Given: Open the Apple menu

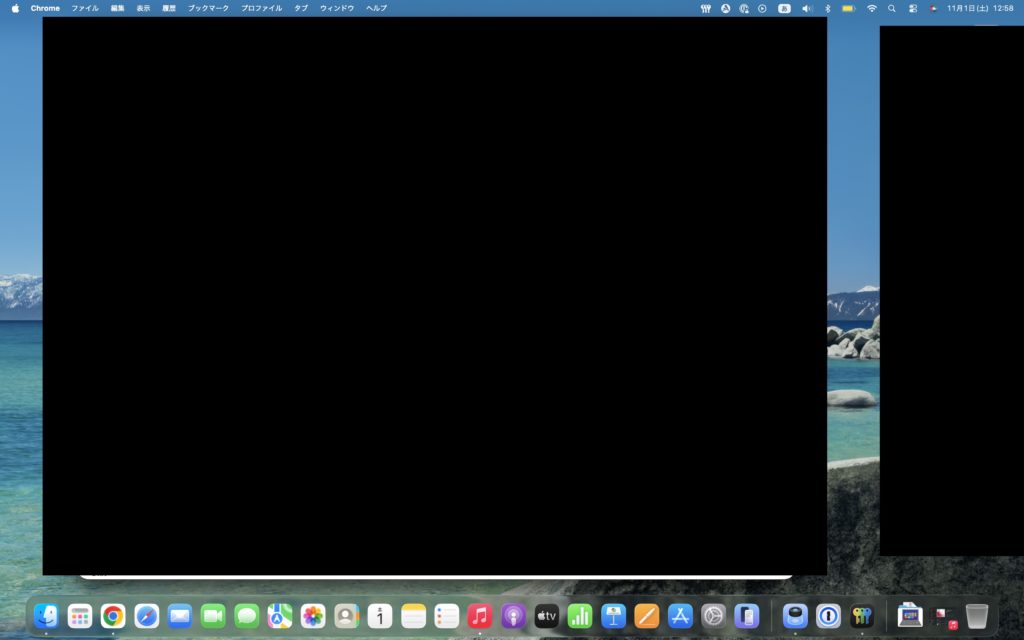Looking at the screenshot, I should tap(15, 8).
